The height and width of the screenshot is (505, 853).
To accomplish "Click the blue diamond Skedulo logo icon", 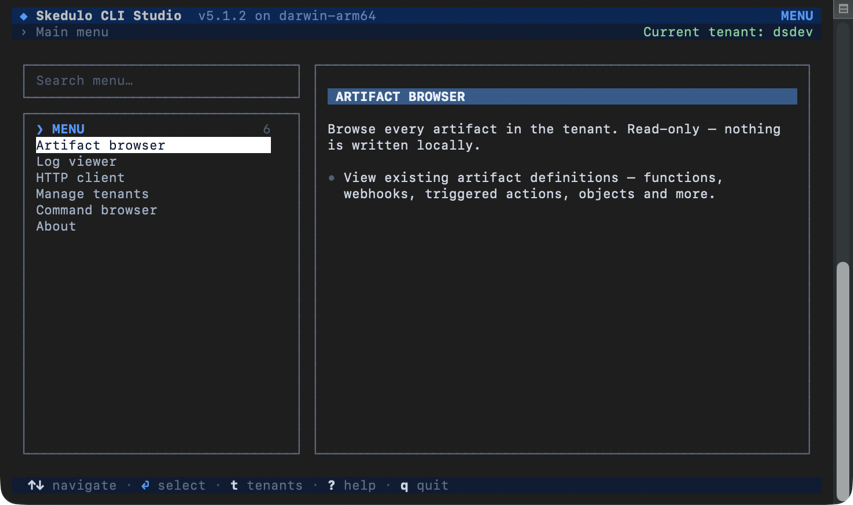I will pos(23,16).
